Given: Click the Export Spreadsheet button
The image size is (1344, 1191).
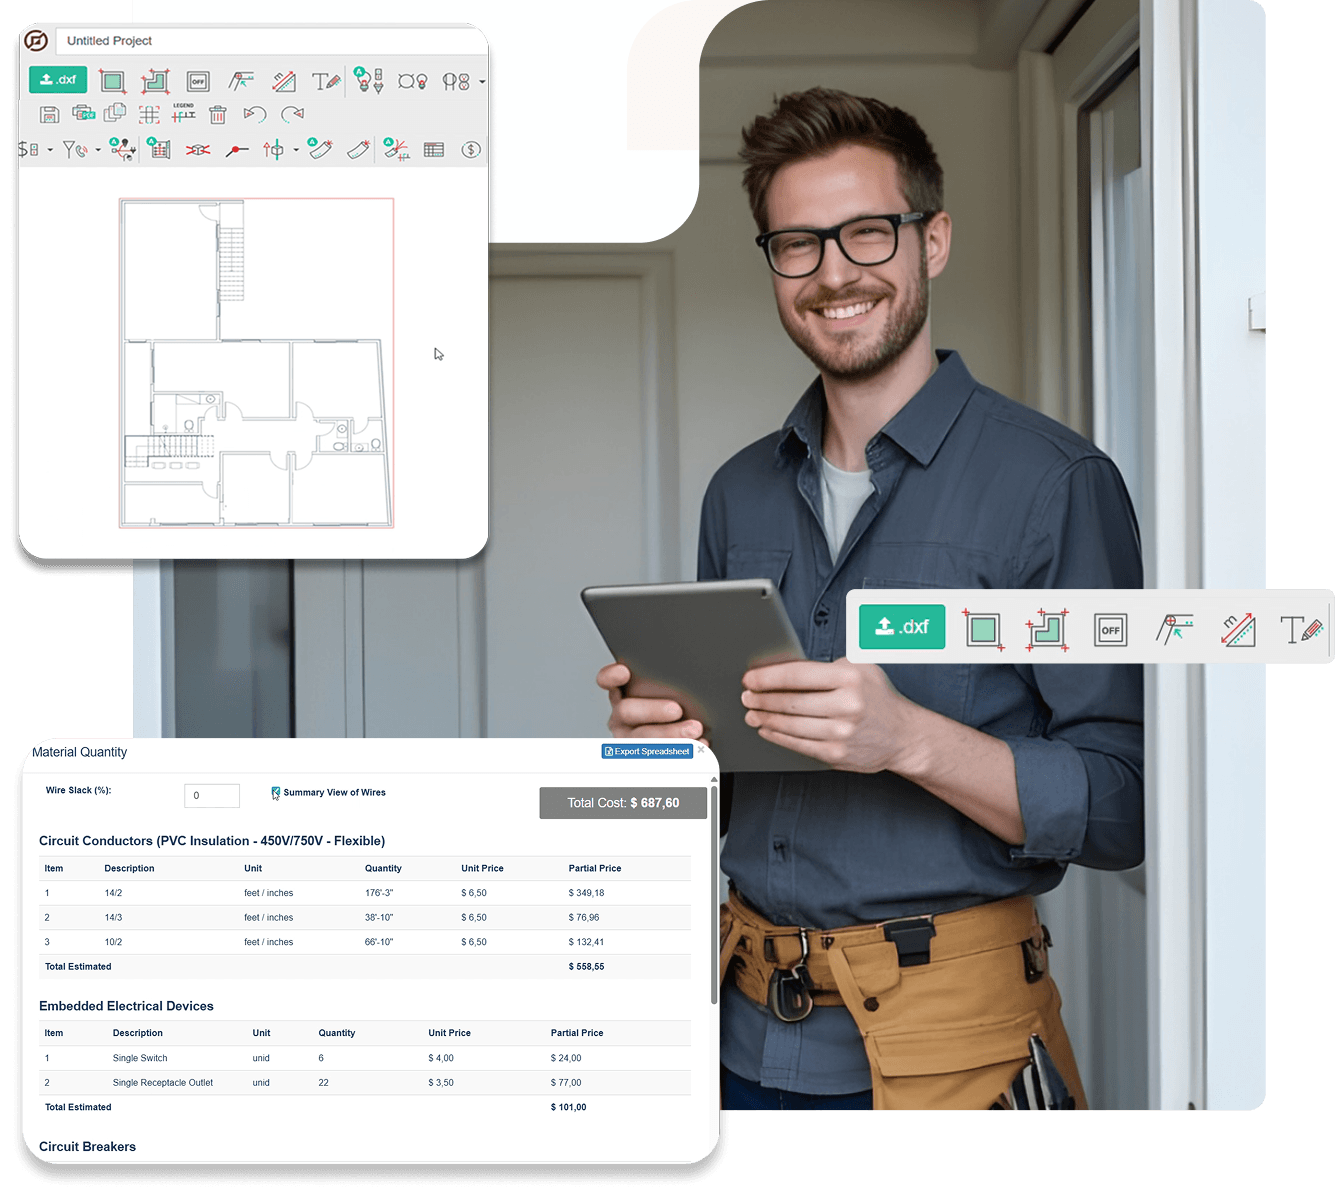Looking at the screenshot, I should [x=646, y=751].
